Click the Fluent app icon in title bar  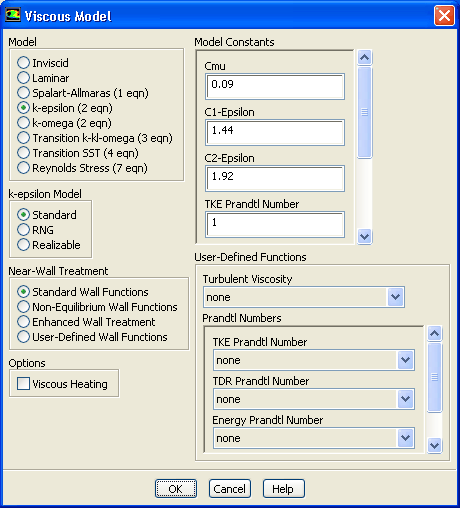pos(13,15)
